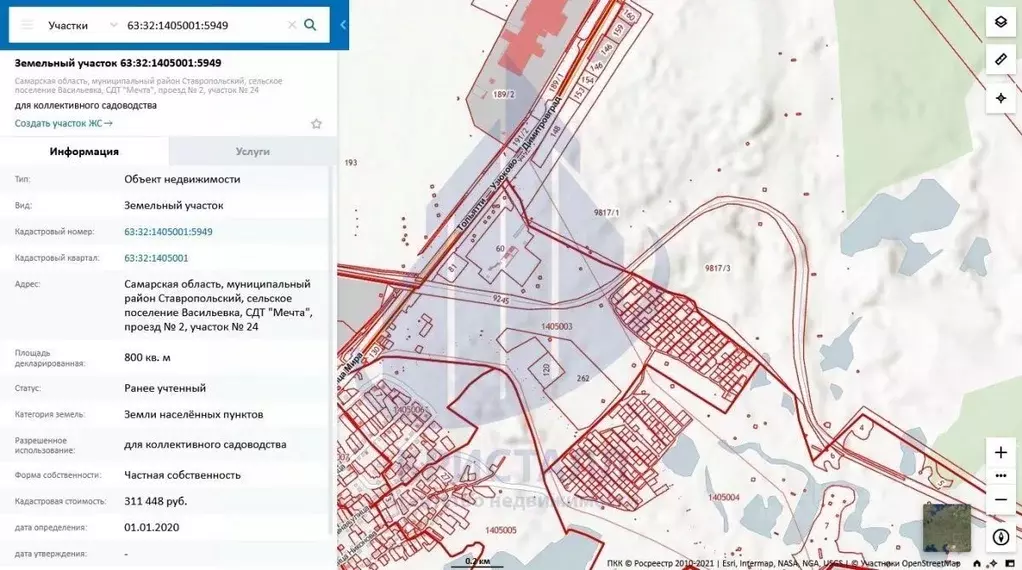Click the locate-me crosshair icon
The image size is (1022, 570).
(x=1000, y=98)
